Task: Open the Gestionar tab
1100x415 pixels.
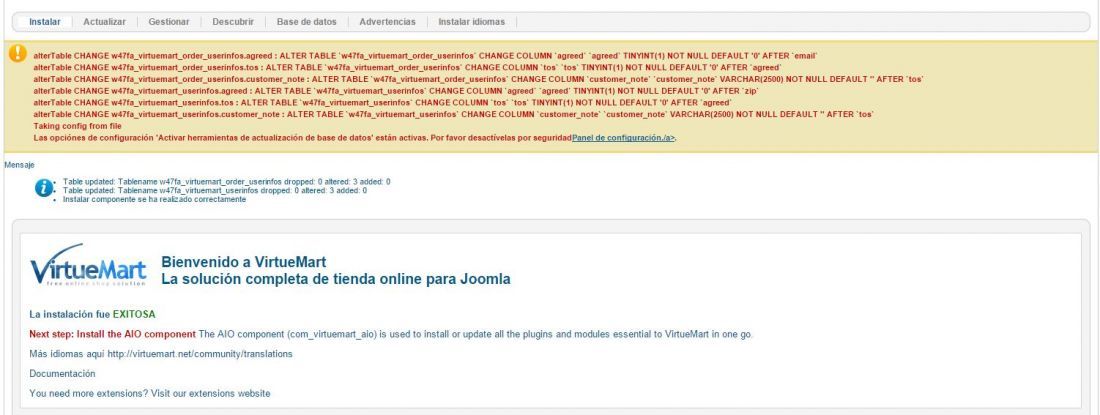Action: (x=169, y=22)
